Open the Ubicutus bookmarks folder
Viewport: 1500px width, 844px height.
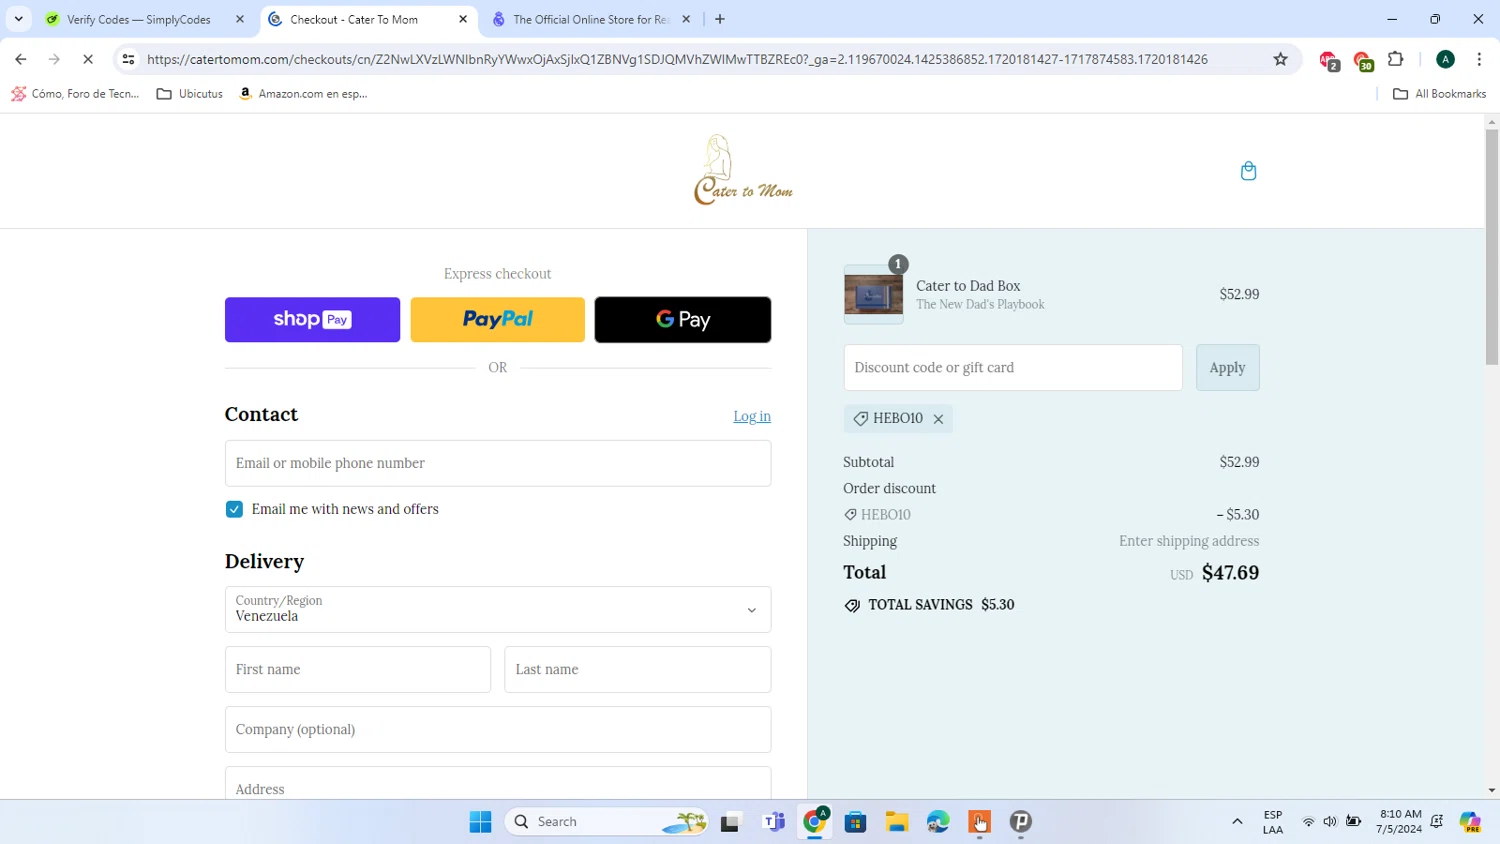190,94
